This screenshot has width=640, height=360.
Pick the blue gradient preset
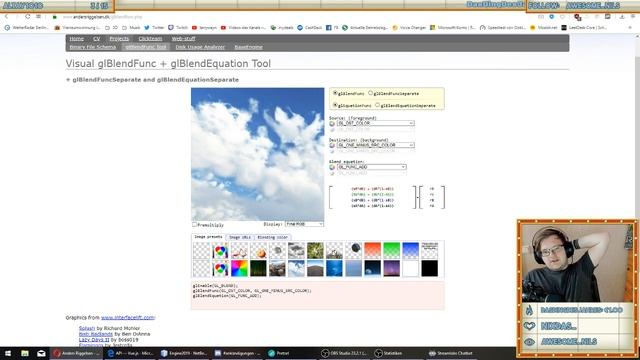pyautogui.click(x=411, y=251)
